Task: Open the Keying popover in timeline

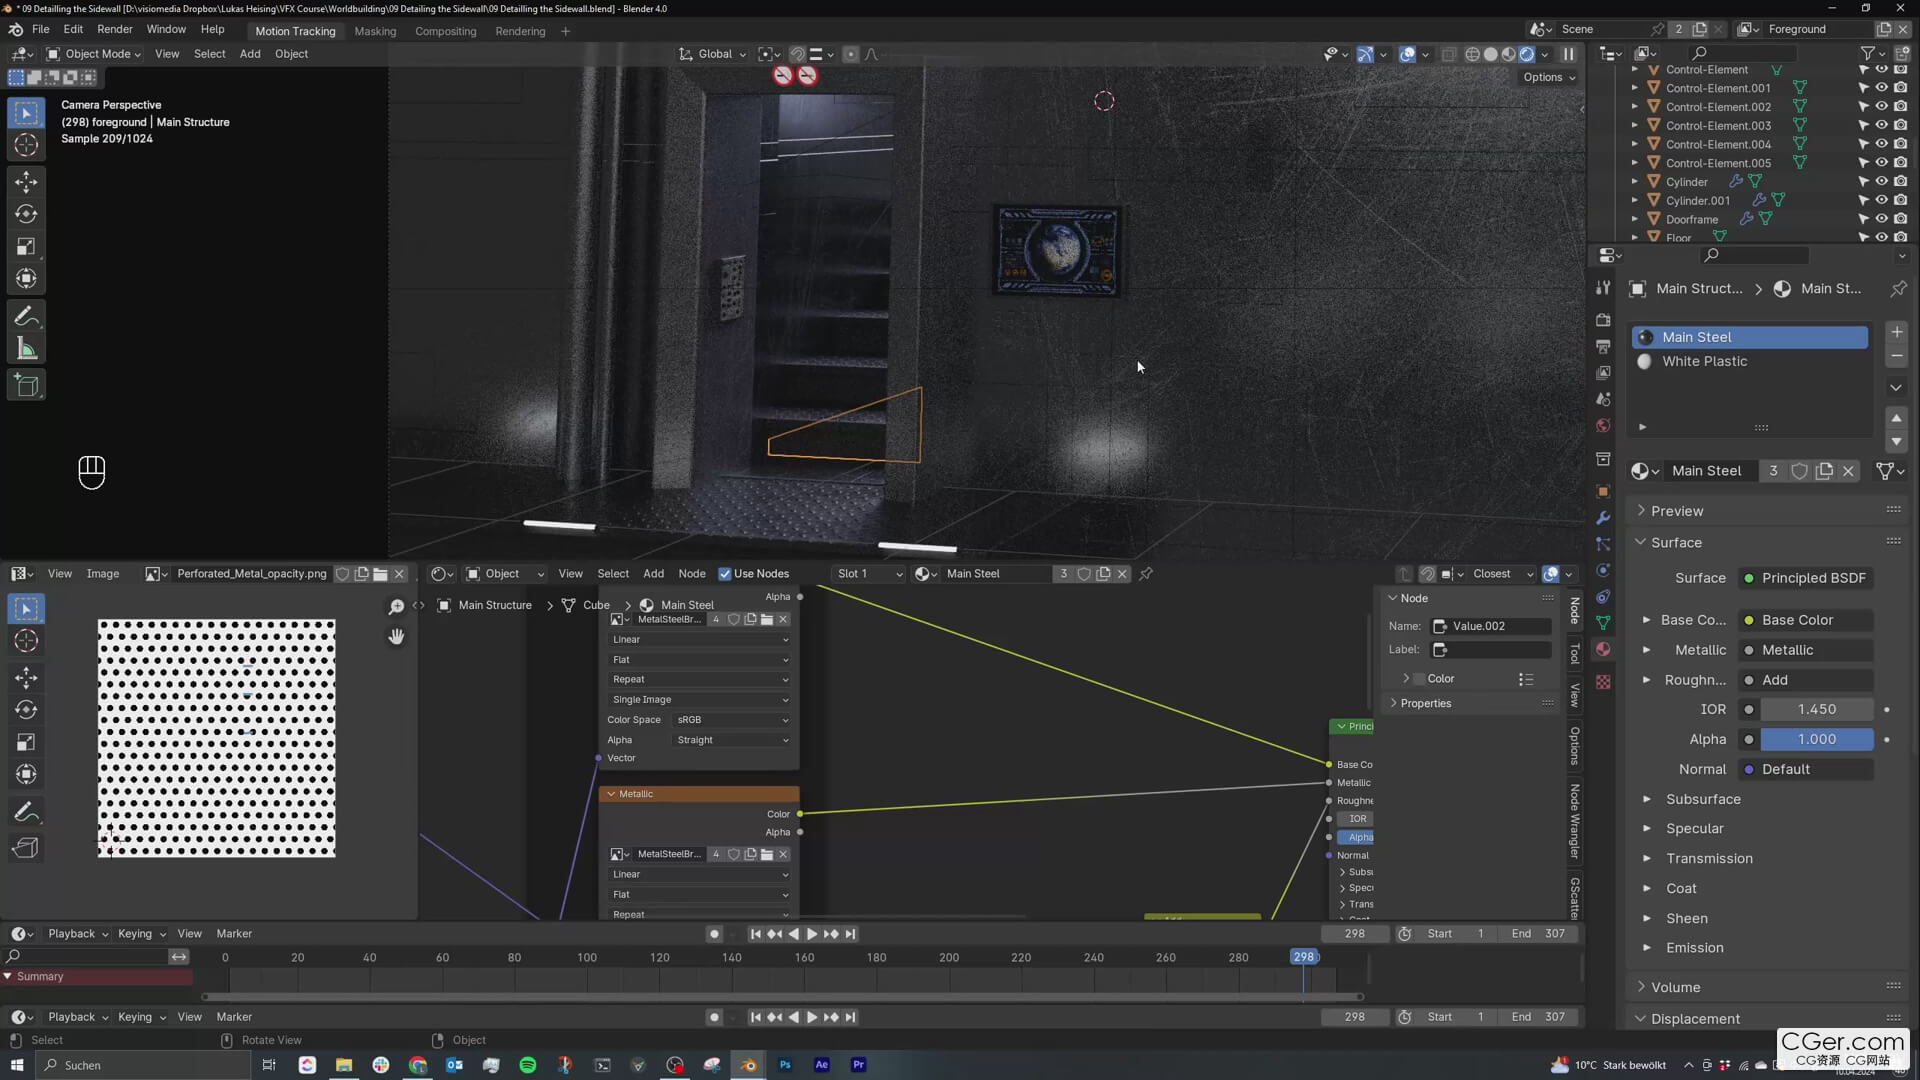Action: [141, 934]
